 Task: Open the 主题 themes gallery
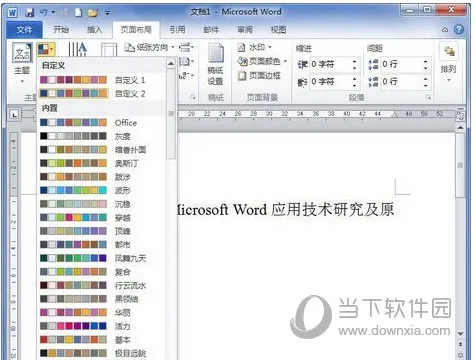22,62
